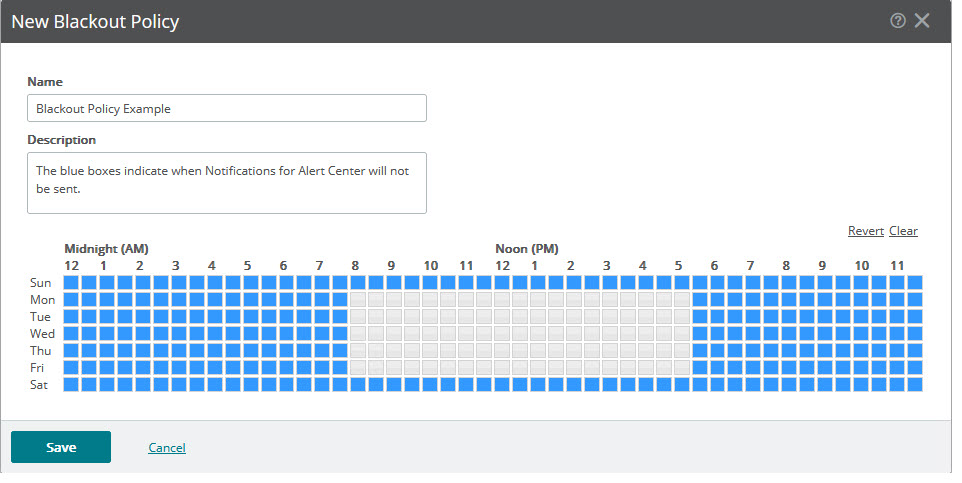Toggle the Wednesday 3 AM blue box
Screen dimensions: 962x483
[x=179, y=333]
